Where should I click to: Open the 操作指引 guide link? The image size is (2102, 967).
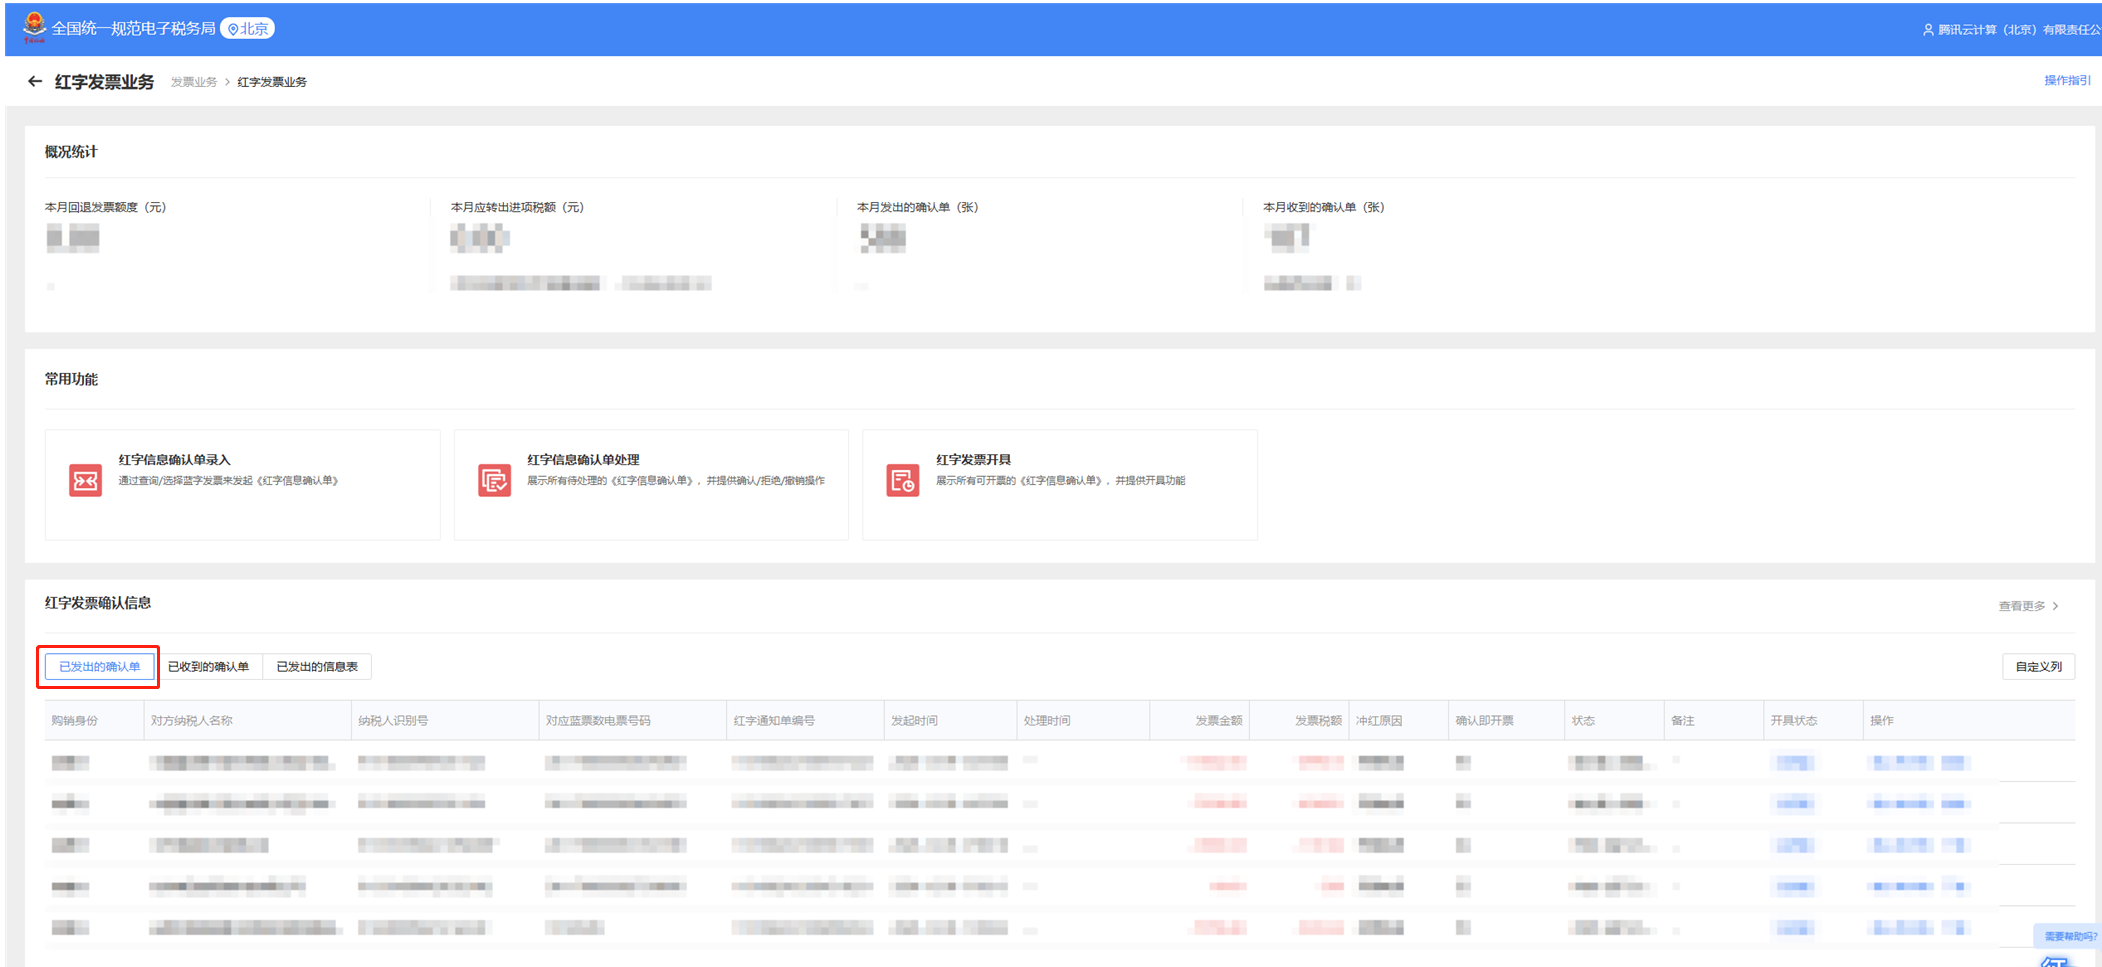pos(2066,81)
